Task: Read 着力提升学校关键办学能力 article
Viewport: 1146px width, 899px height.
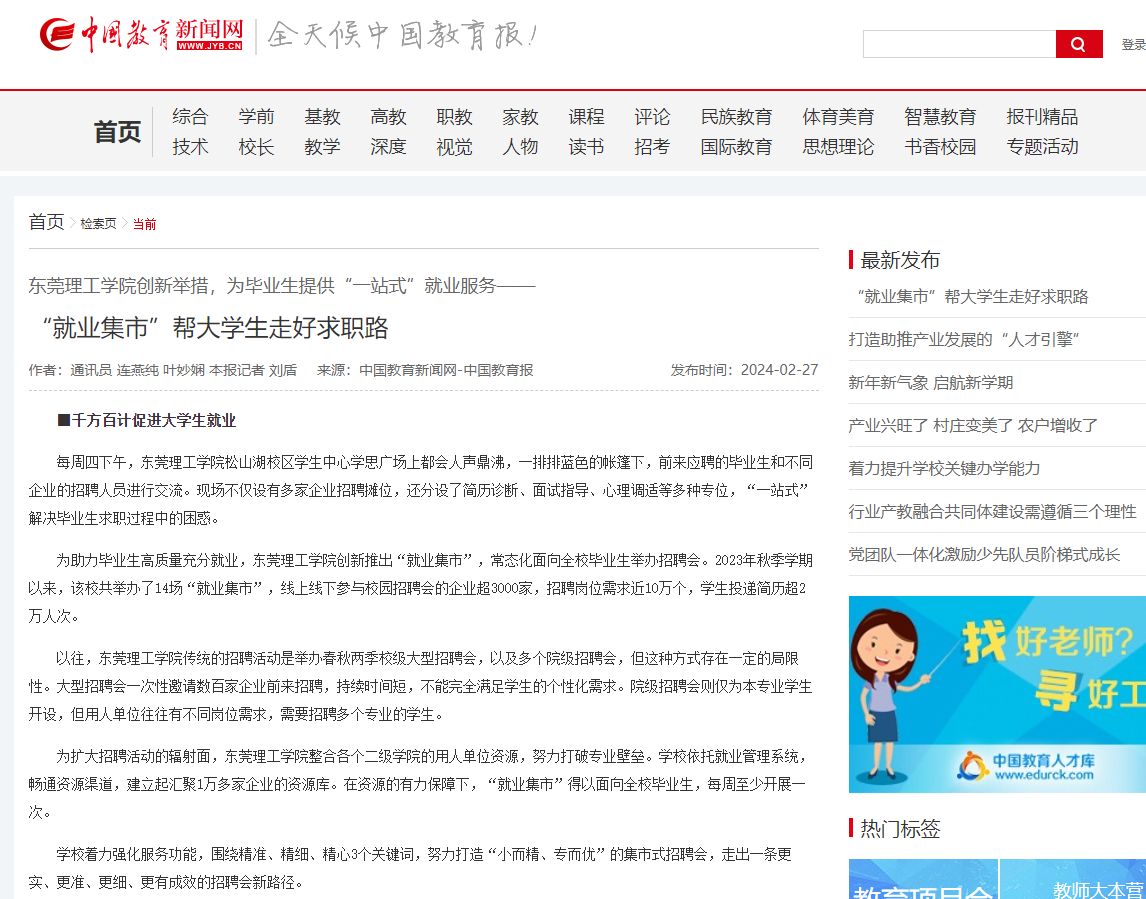Action: (x=944, y=468)
